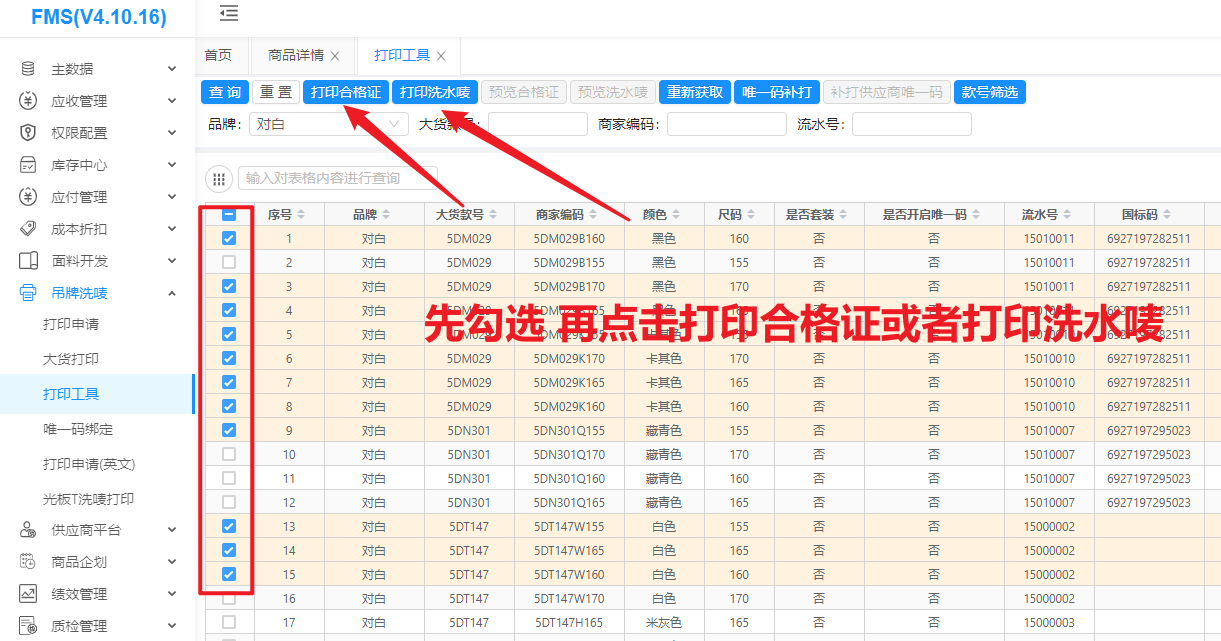
Task: Collapse the sidebar with the menu fold icon
Action: (229, 14)
